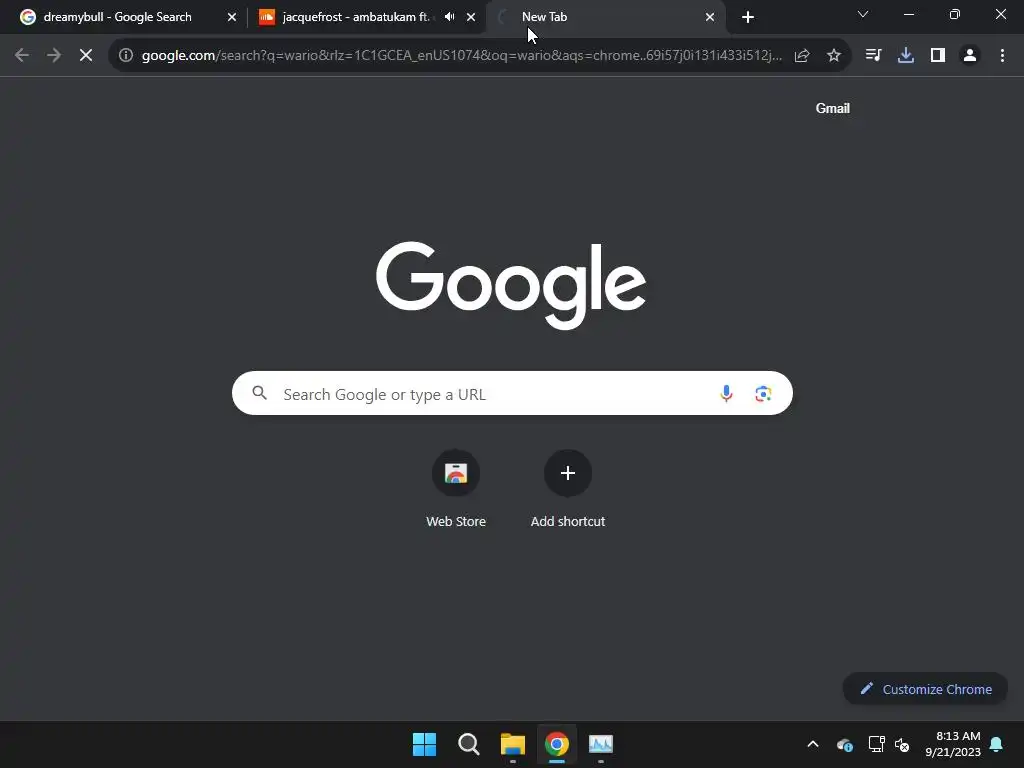This screenshot has width=1024, height=768.
Task: Share this page icon
Action: [x=802, y=56]
